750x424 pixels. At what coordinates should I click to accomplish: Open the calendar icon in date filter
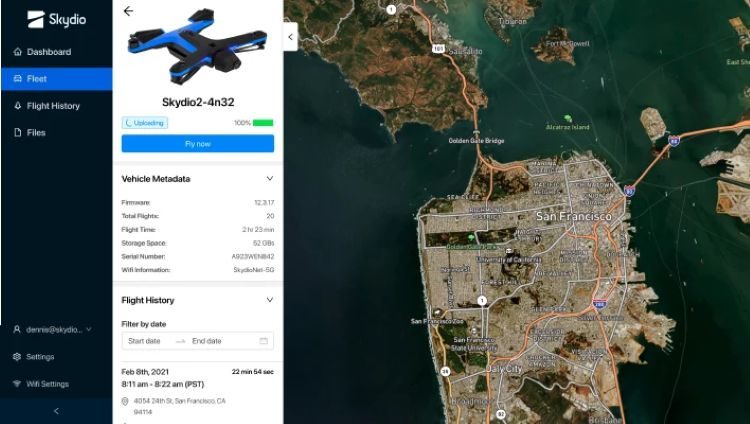(x=264, y=341)
